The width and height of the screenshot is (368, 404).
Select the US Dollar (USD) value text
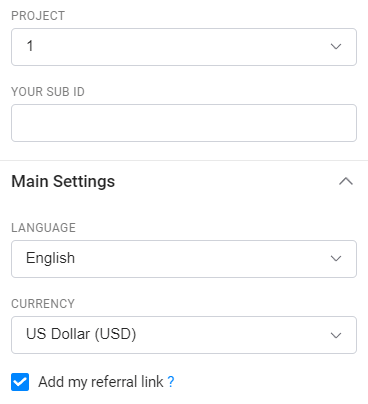click(81, 334)
